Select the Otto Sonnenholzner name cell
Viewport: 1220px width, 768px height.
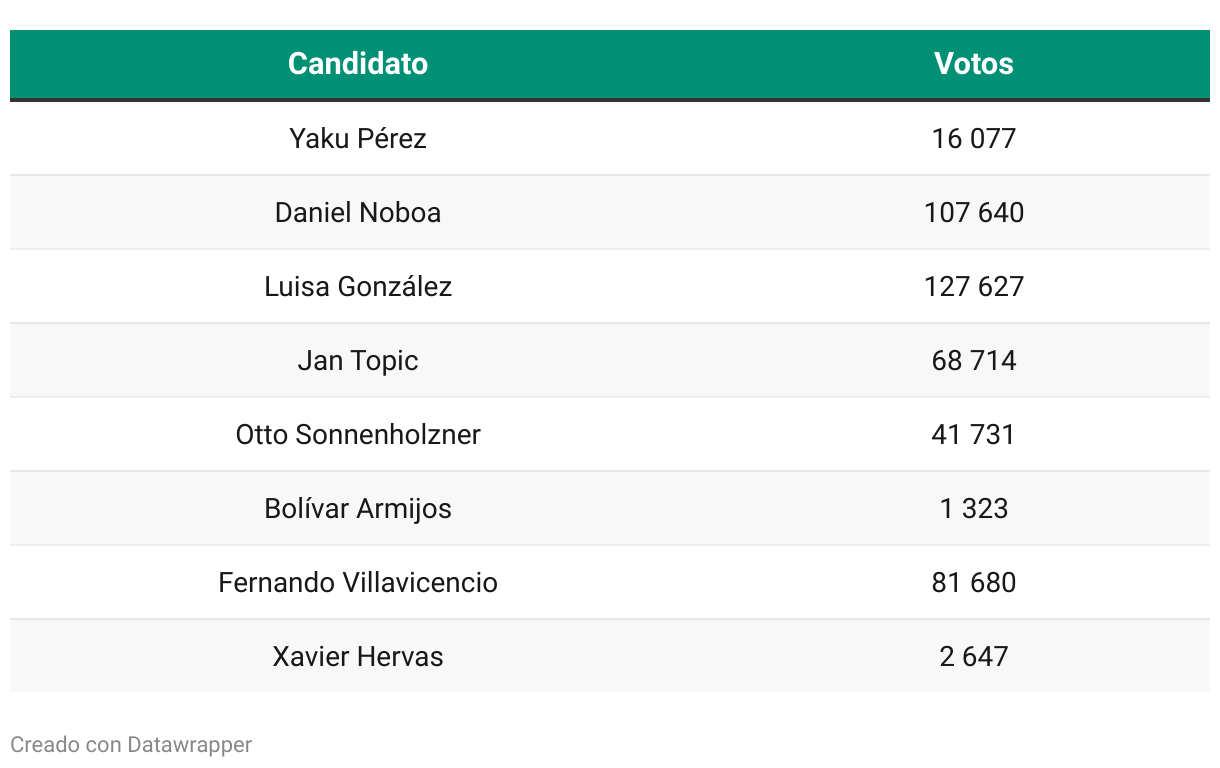358,434
